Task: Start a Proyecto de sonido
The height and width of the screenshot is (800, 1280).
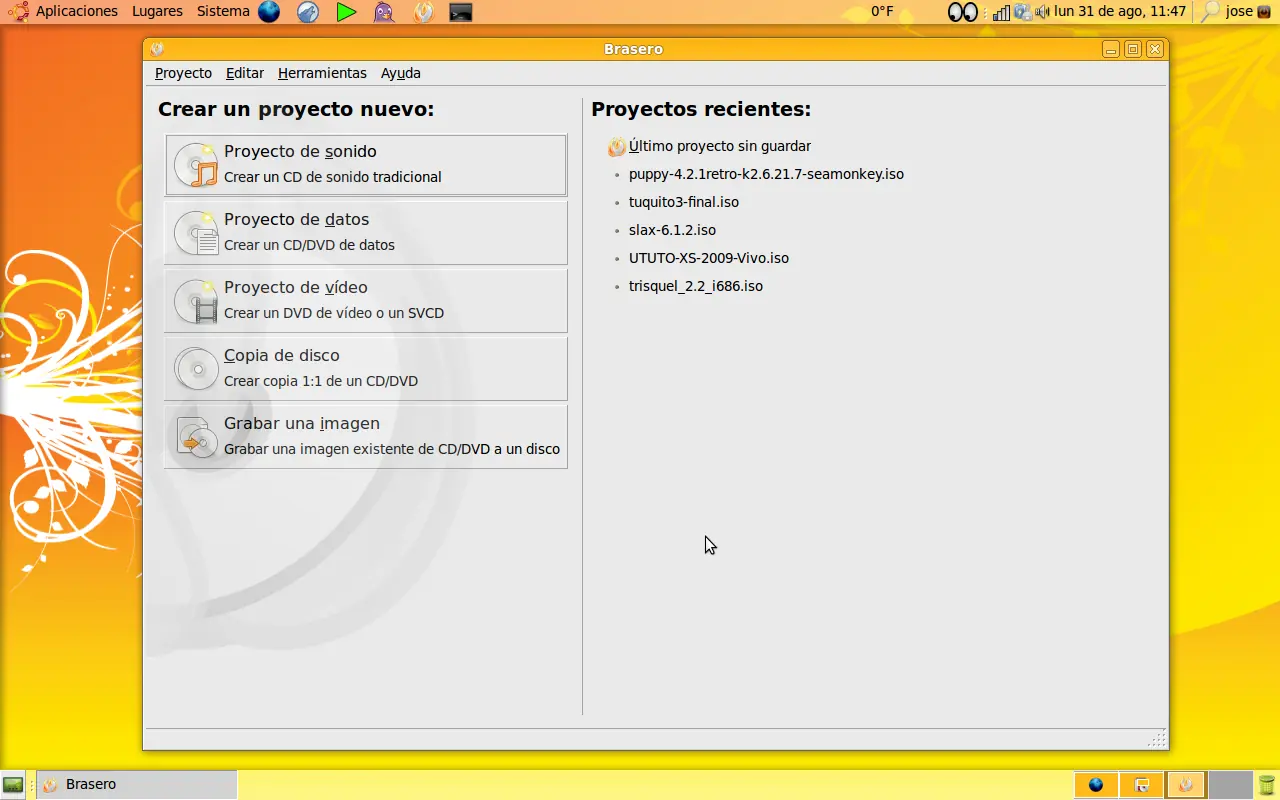Action: pos(366,165)
